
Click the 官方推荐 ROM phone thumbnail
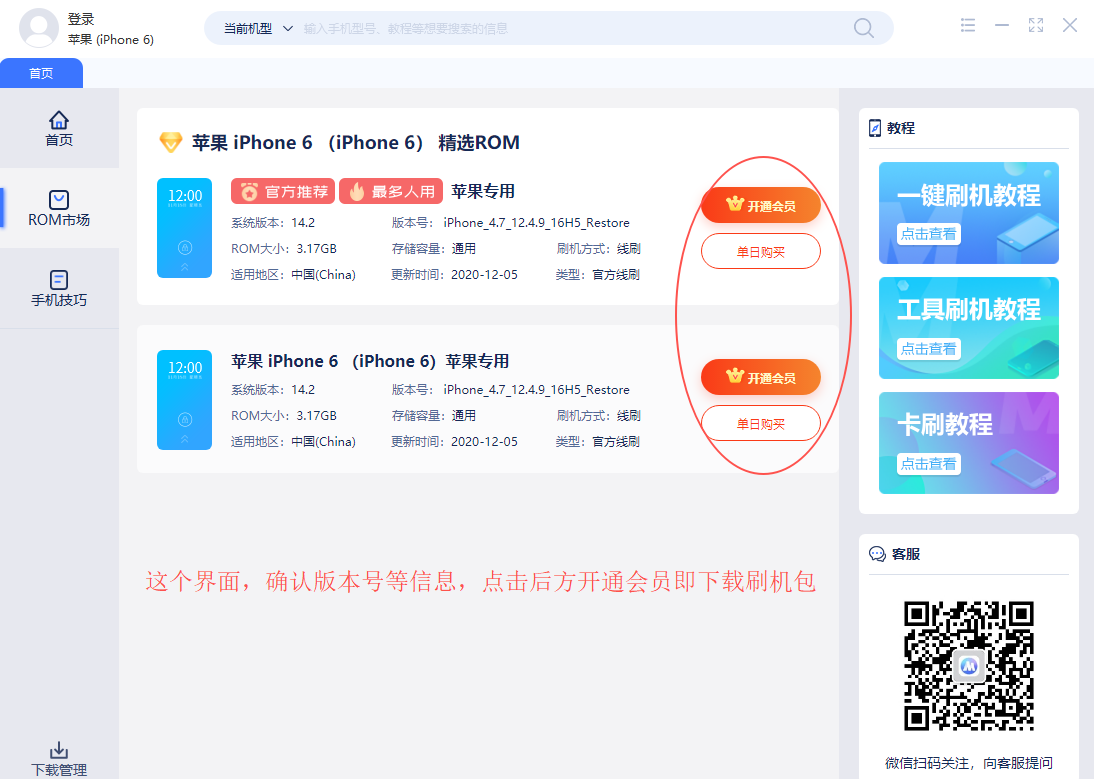184,228
